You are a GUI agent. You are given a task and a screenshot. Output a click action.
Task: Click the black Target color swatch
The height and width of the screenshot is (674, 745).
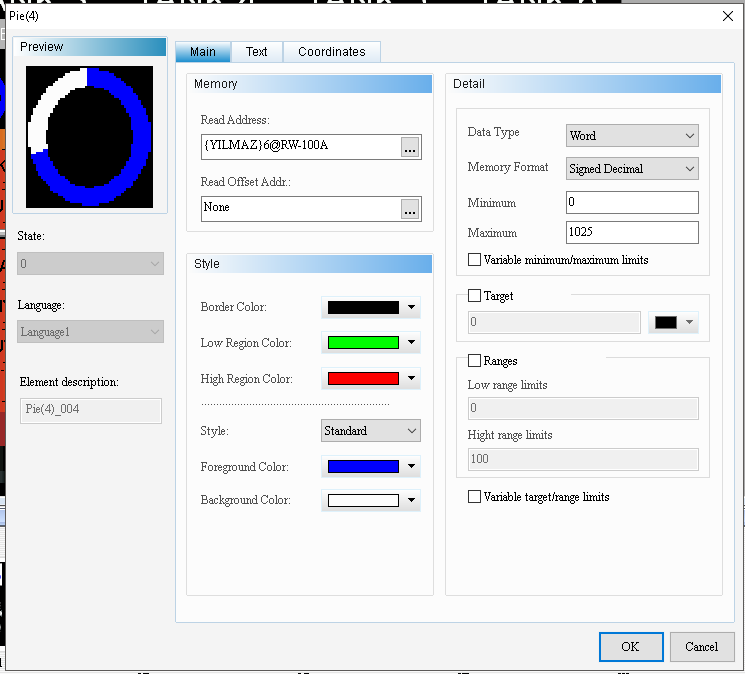click(x=666, y=323)
